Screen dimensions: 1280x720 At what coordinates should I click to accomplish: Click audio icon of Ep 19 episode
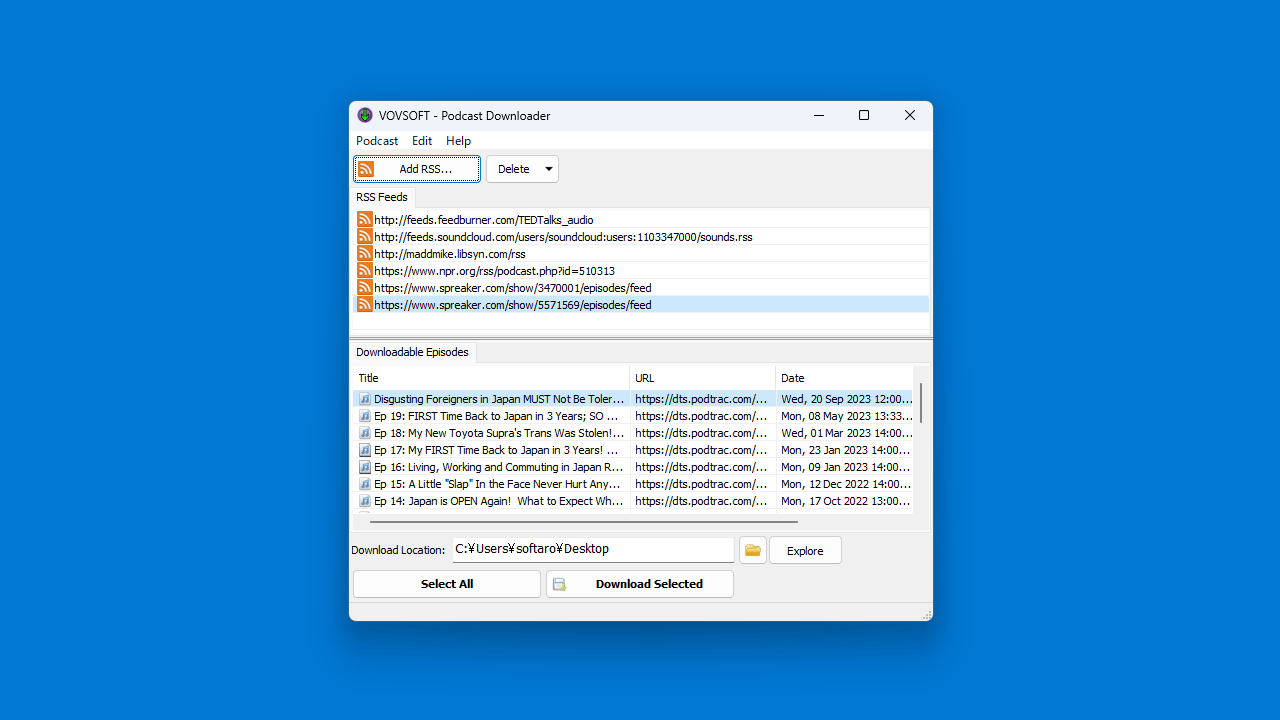365,416
